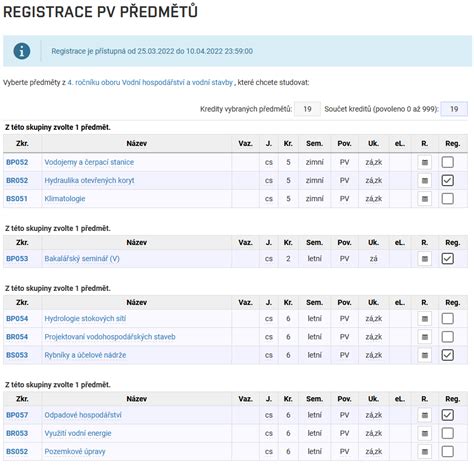474x465 pixels.
Task: Open the BS051 course code link
Action: [x=17, y=199]
